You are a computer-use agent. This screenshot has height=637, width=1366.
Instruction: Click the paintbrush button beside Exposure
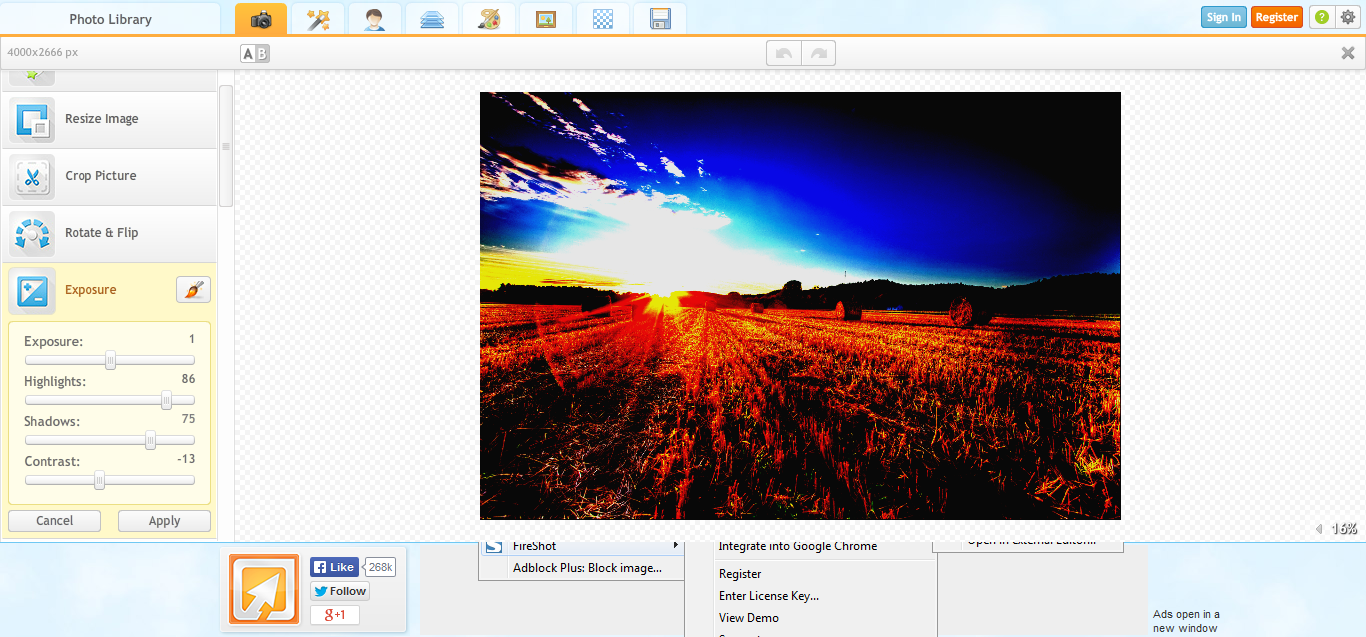click(193, 290)
